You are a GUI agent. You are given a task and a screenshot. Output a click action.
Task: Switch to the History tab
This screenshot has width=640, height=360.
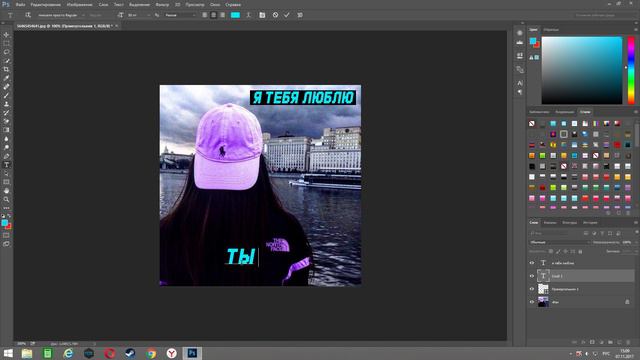[590, 223]
